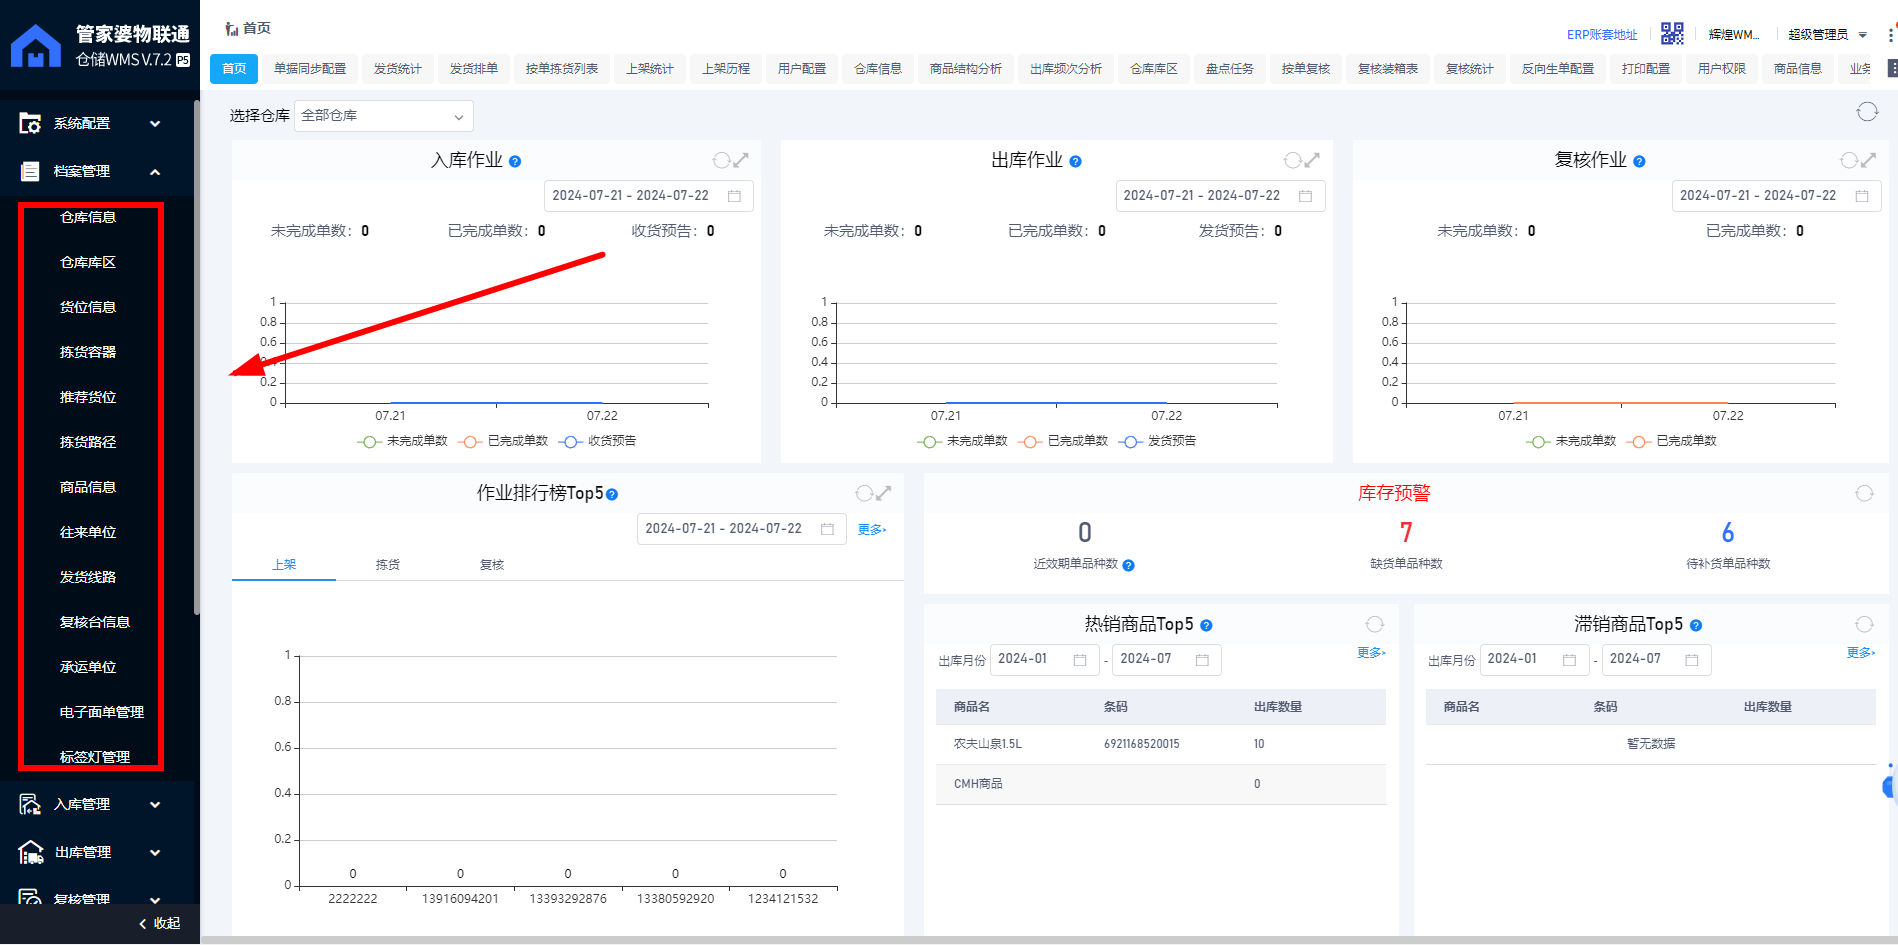This screenshot has width=1898, height=945.
Task: Click the 档案管理 document icon in sidebar
Action: pos(30,172)
